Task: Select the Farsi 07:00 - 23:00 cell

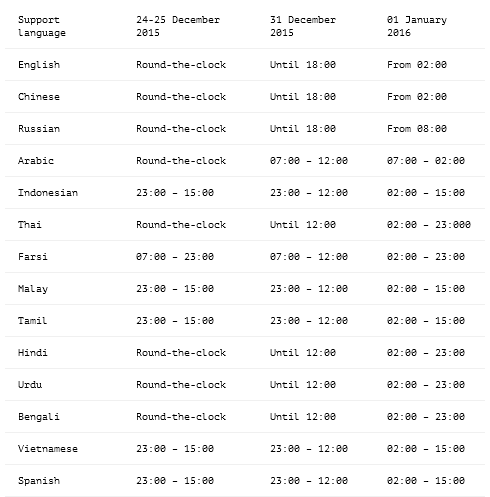Action: click(175, 257)
